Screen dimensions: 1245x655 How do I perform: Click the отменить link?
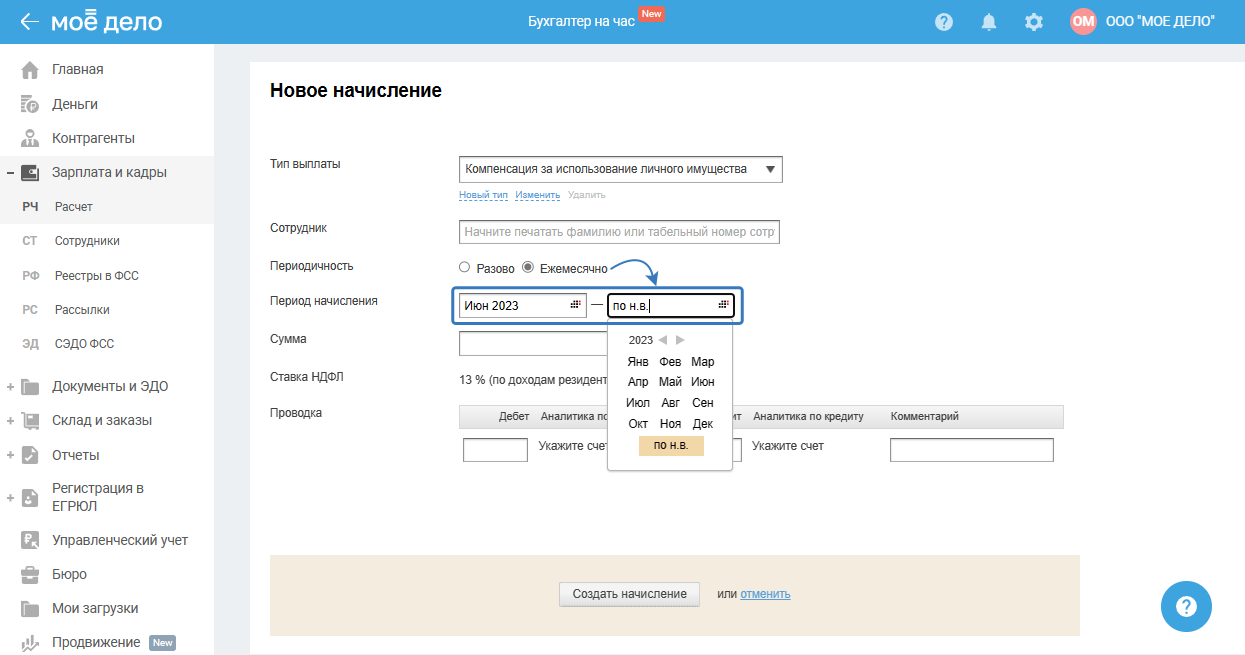pyautogui.click(x=765, y=594)
